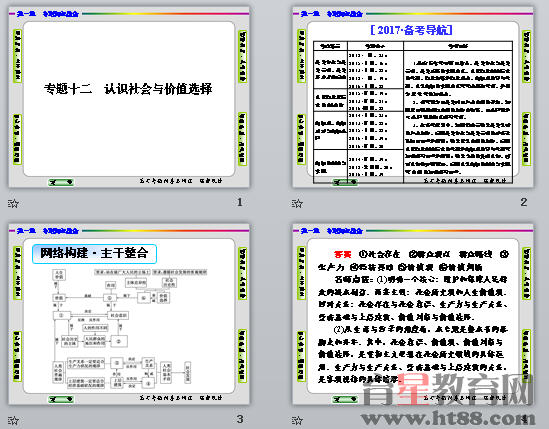Click the green bottom button on slide 3
Viewport: 549px width, 429px height.
pos(61,399)
